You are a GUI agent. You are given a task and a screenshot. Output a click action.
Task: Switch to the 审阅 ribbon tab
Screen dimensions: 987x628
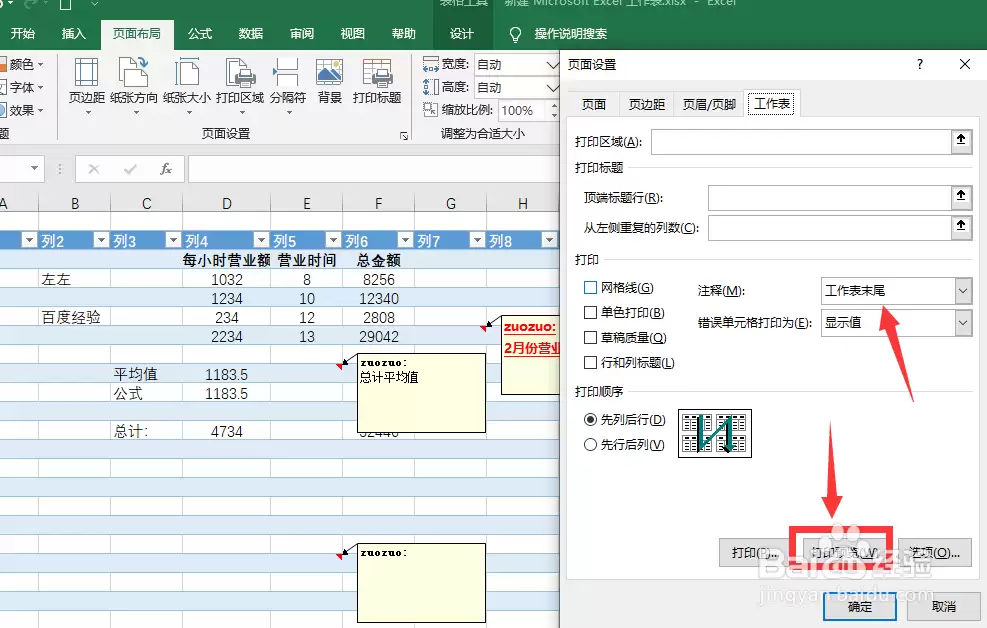302,34
